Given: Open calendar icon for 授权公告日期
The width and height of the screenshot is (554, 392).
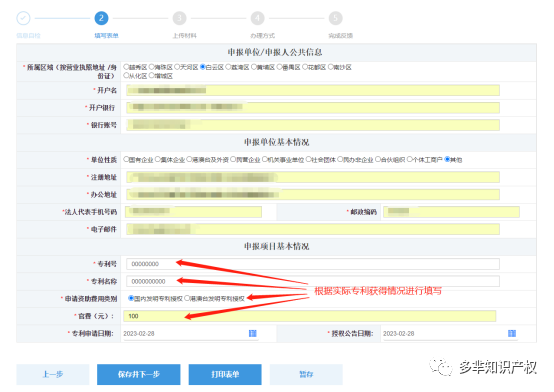Looking at the screenshot, I should pyautogui.click(x=512, y=333).
